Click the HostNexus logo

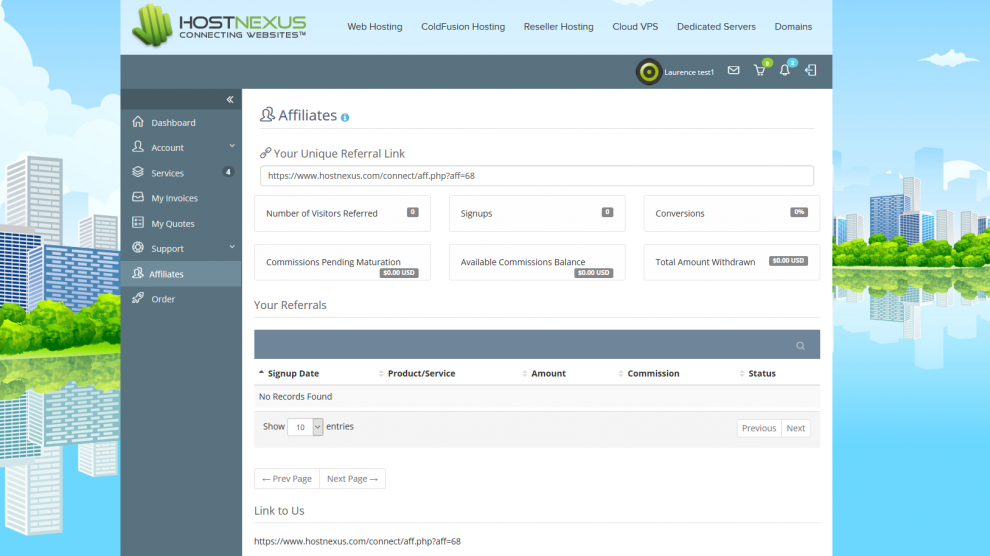tap(220, 26)
